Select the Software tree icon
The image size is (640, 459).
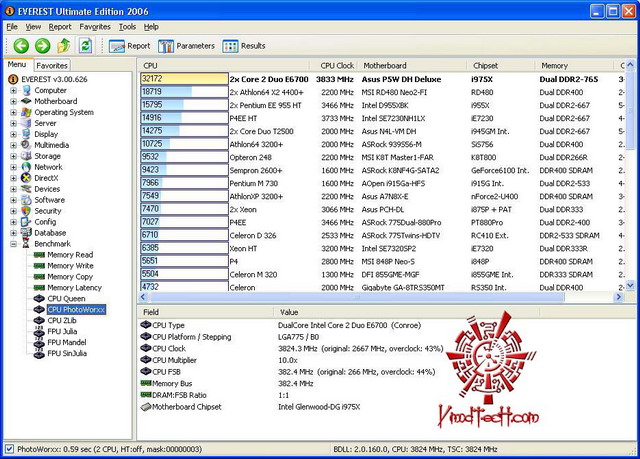click(x=26, y=200)
